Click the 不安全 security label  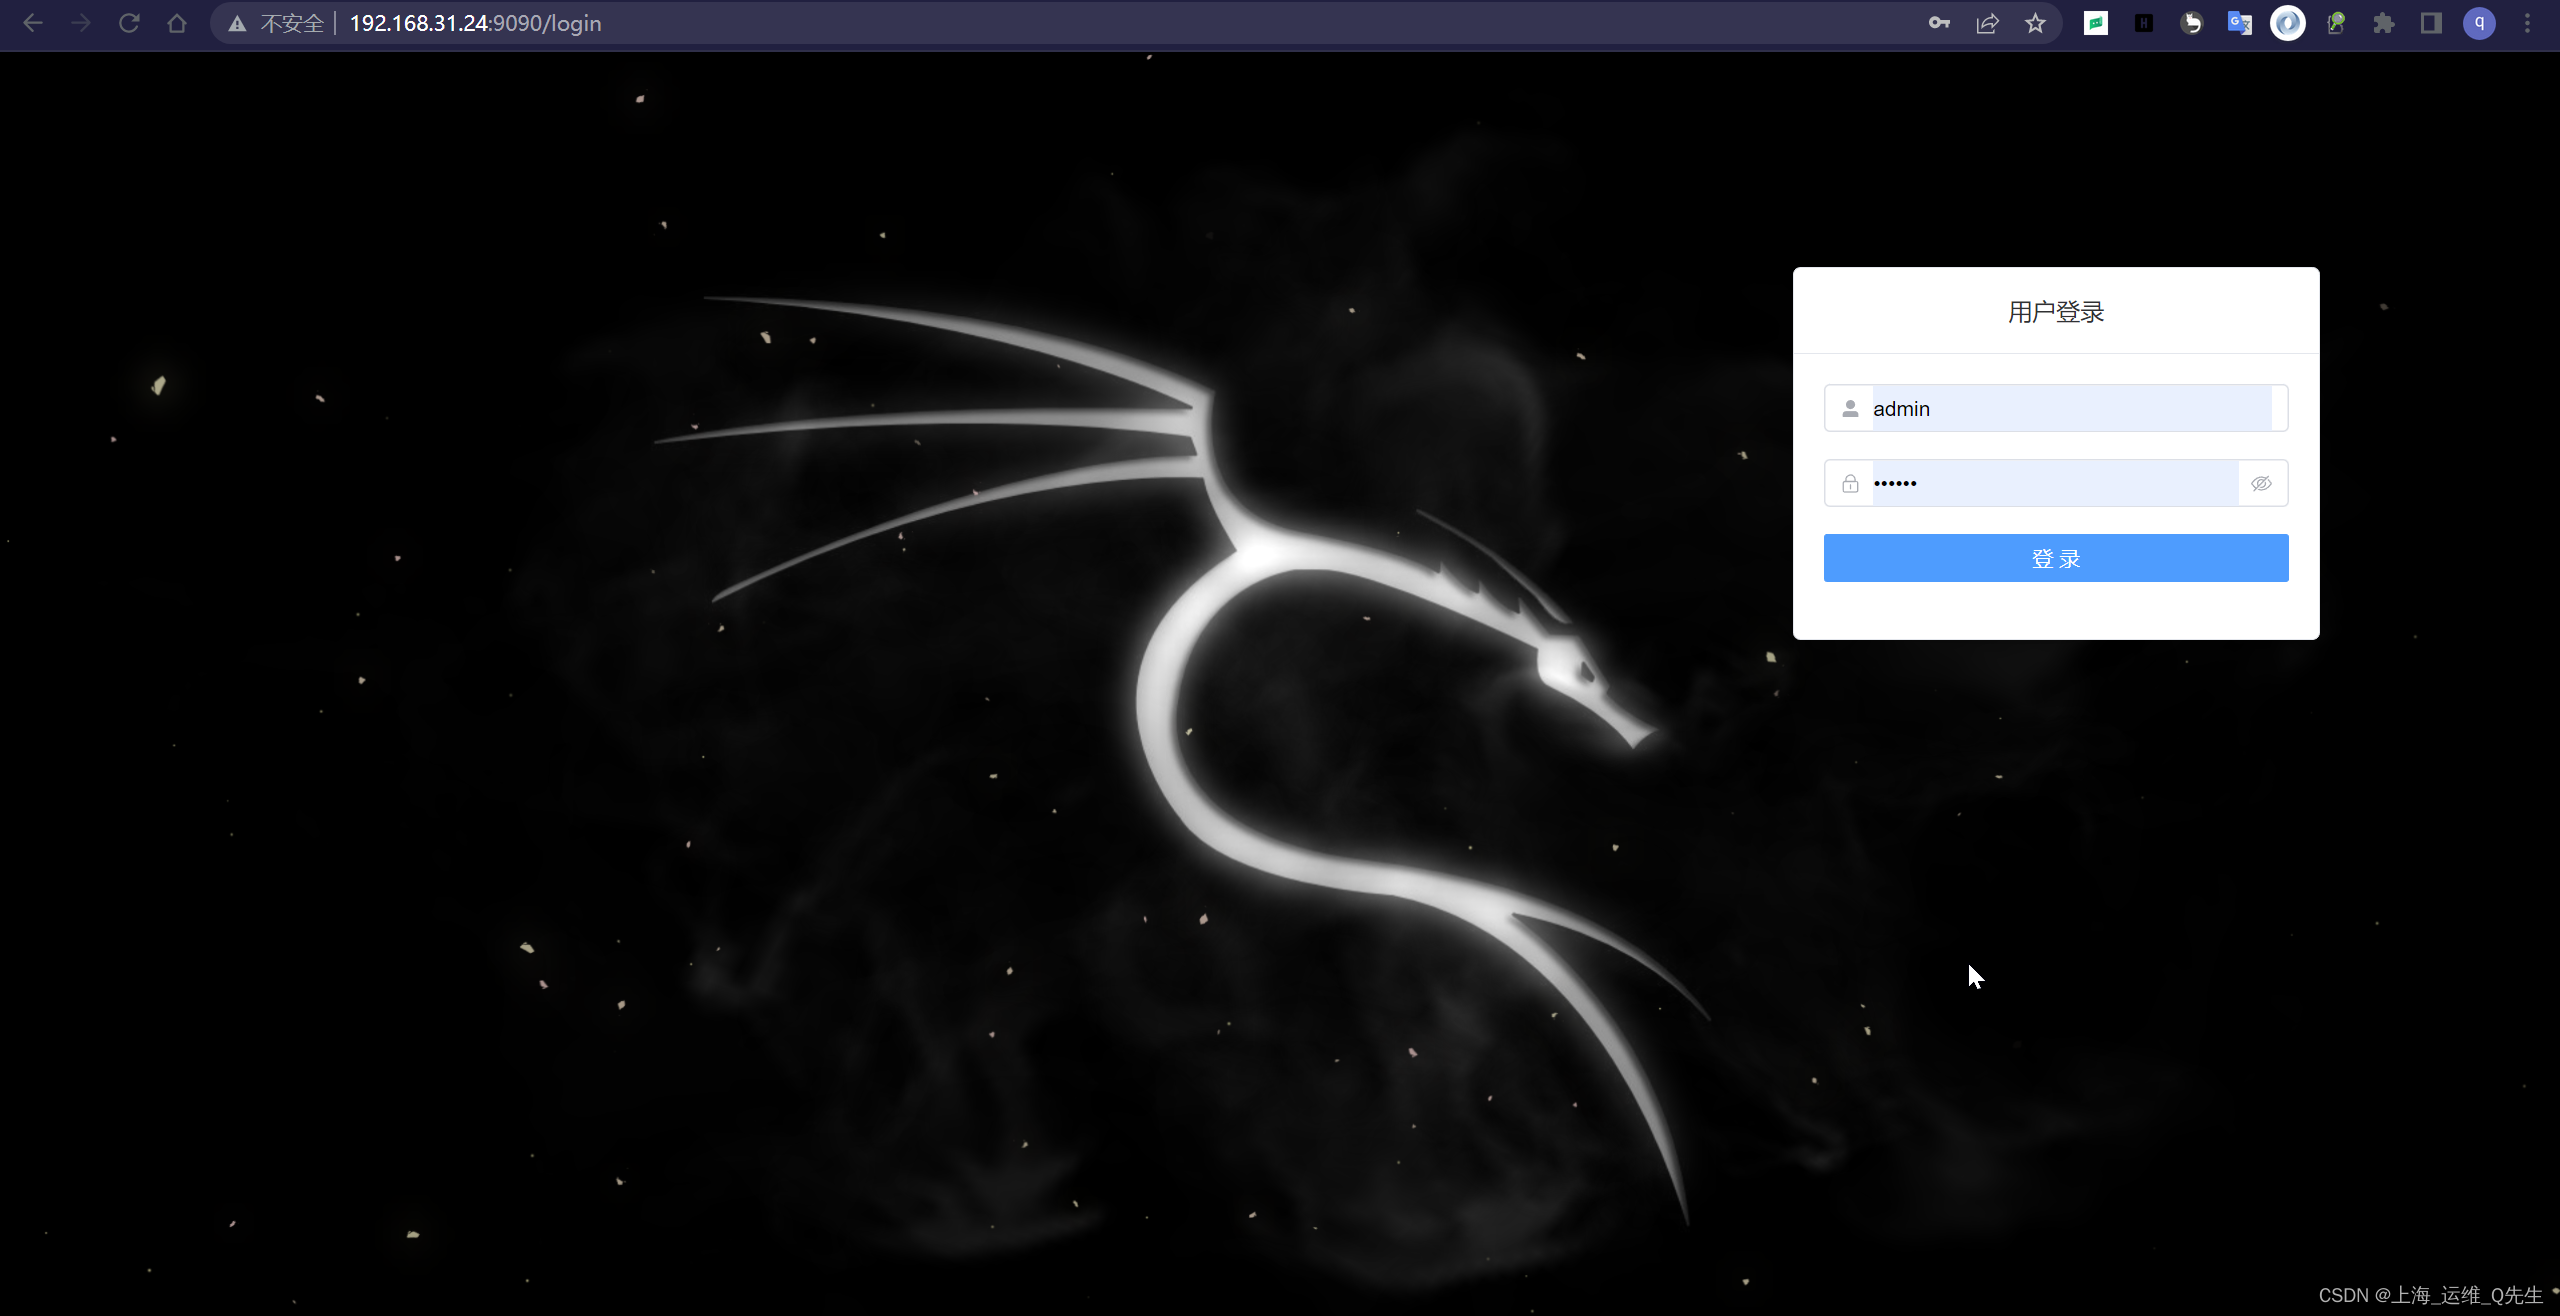tap(292, 23)
